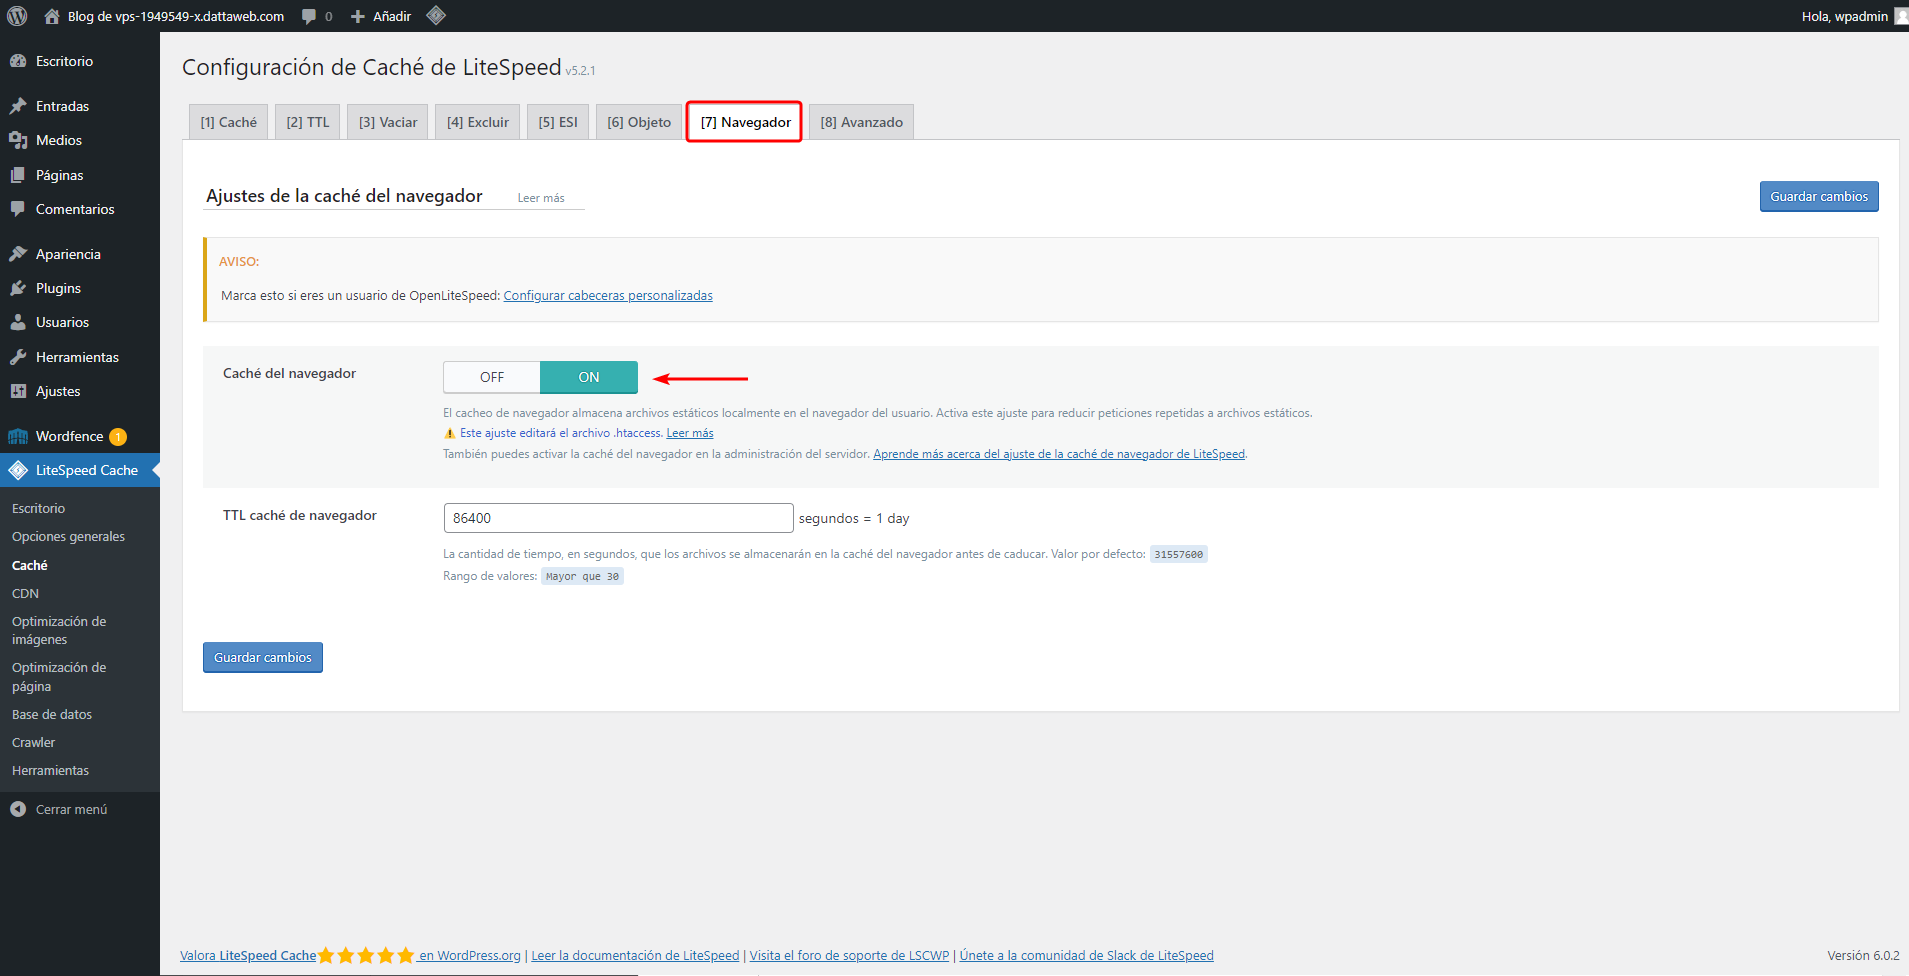Click Ajustes settings icon in sidebar
The height and width of the screenshot is (976, 1909).
click(x=18, y=391)
